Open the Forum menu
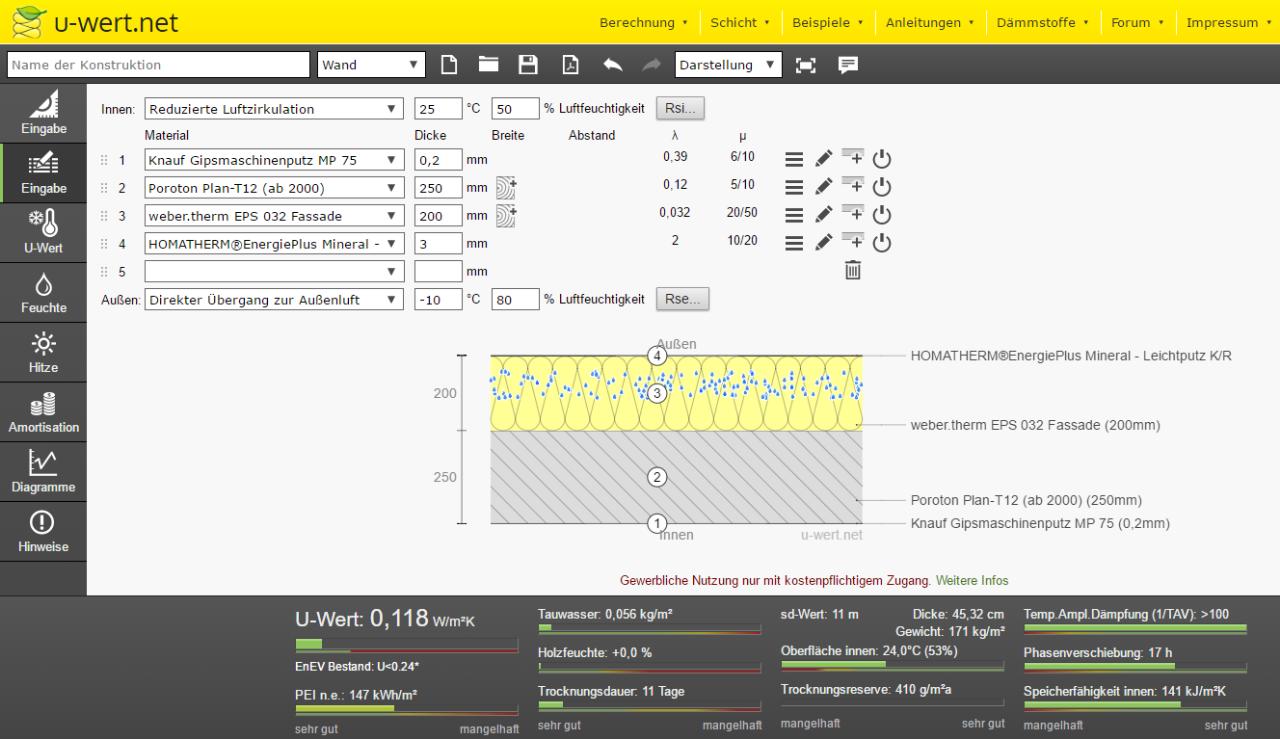The height and width of the screenshot is (739, 1280). pos(1137,22)
